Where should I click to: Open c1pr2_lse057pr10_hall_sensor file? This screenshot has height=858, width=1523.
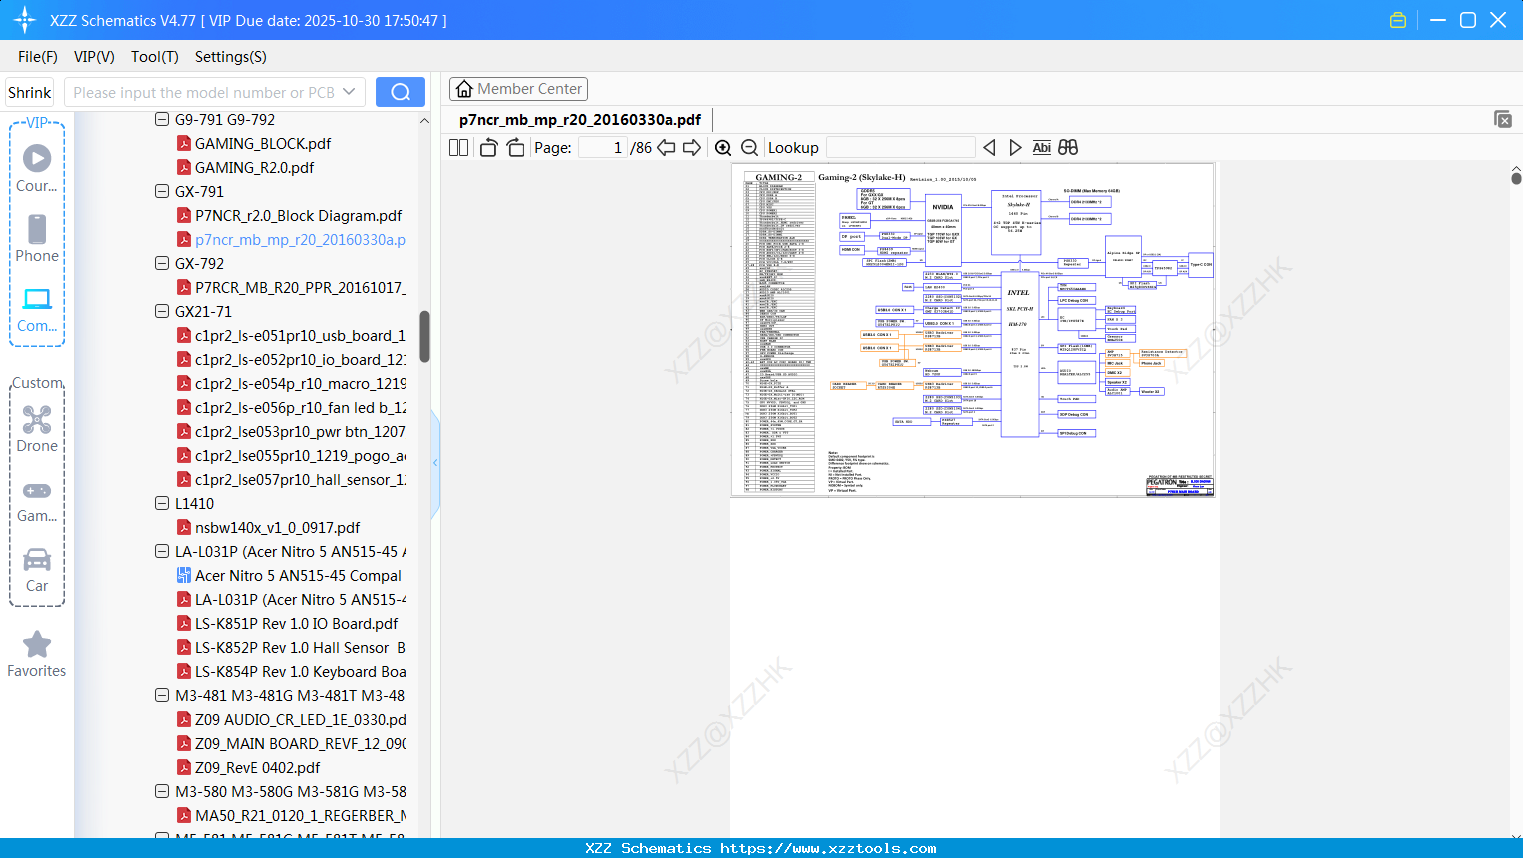tap(300, 479)
